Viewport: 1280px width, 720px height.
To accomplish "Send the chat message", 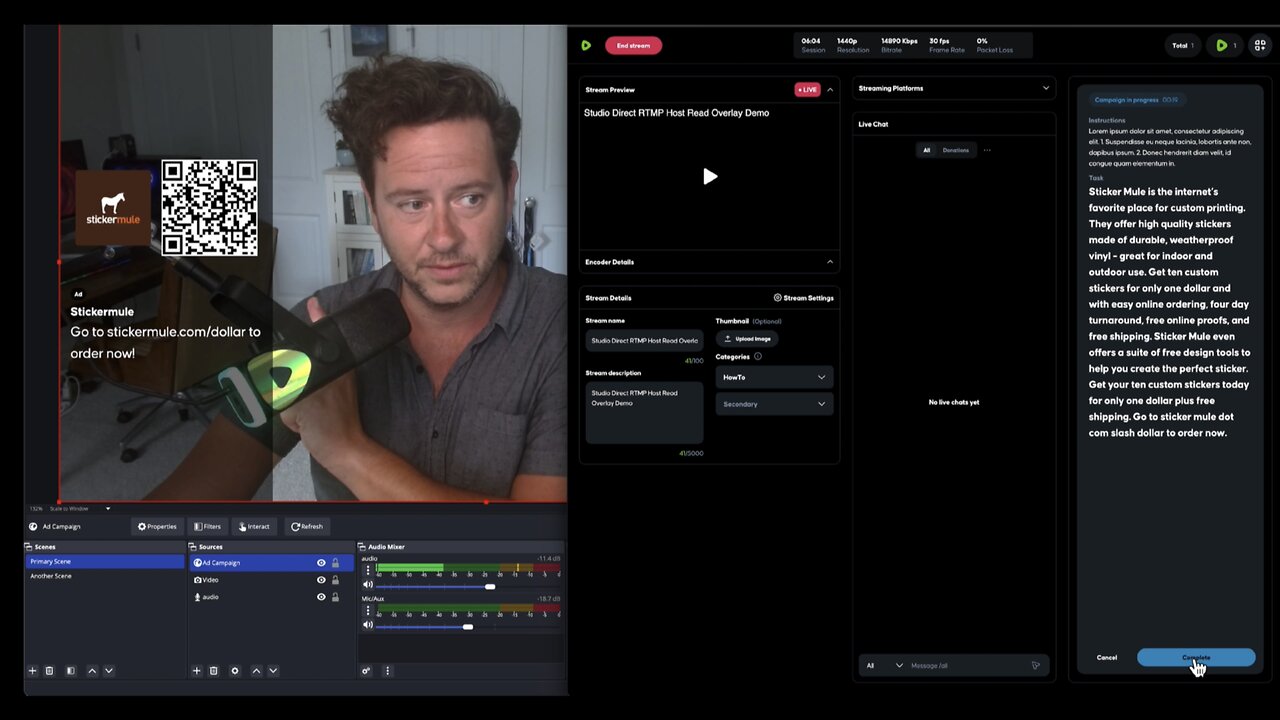I will (x=1036, y=665).
